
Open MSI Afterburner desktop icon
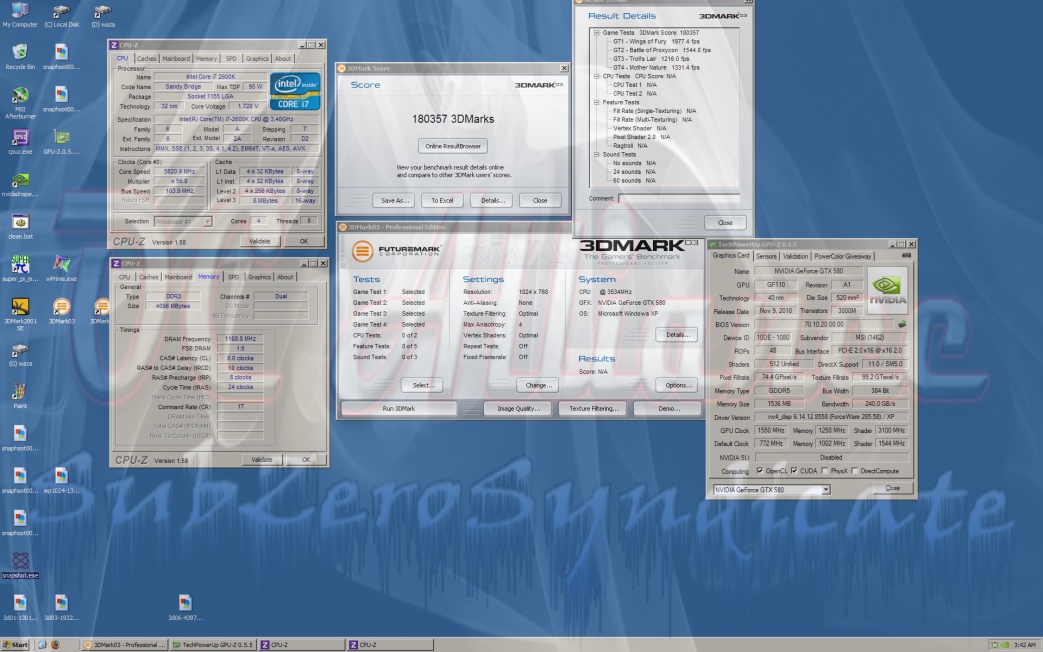19,95
